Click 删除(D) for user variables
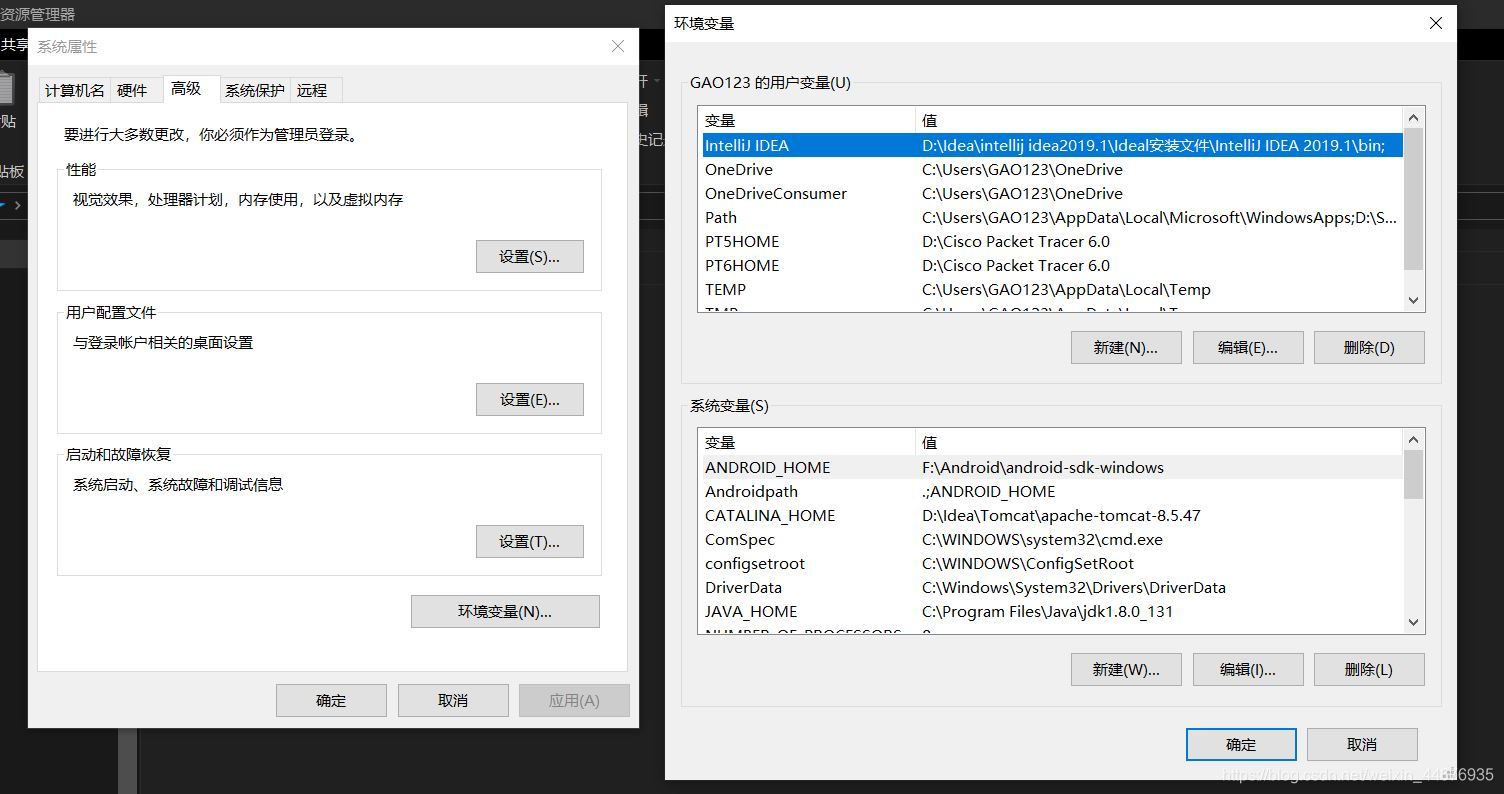1504x794 pixels. click(1369, 347)
